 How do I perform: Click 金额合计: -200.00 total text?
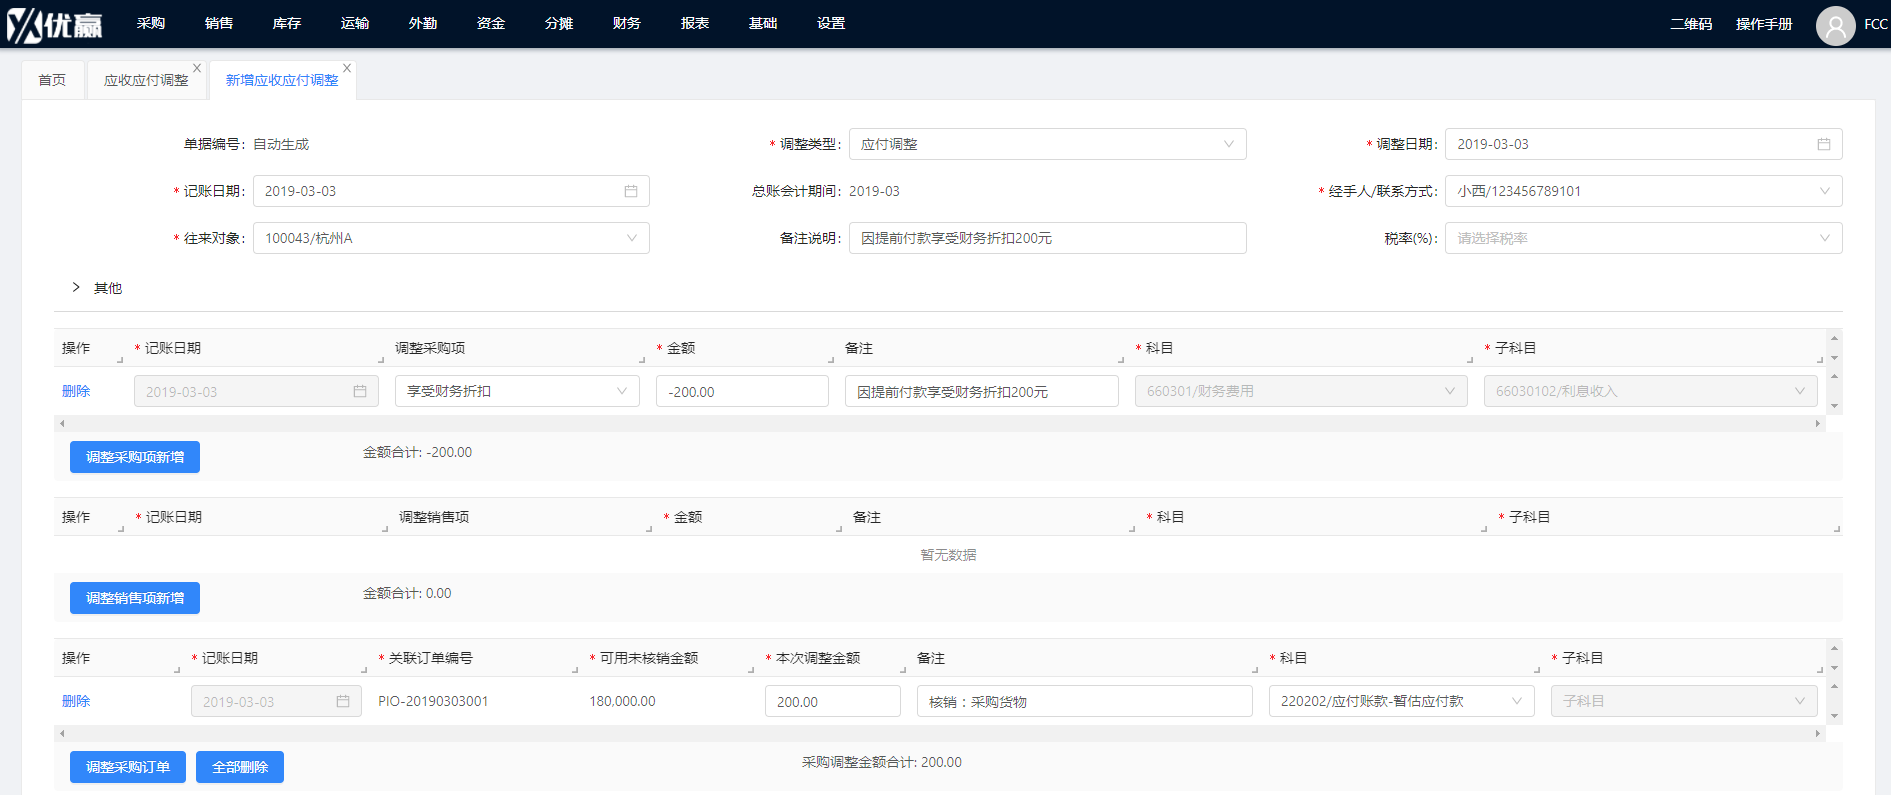417,452
